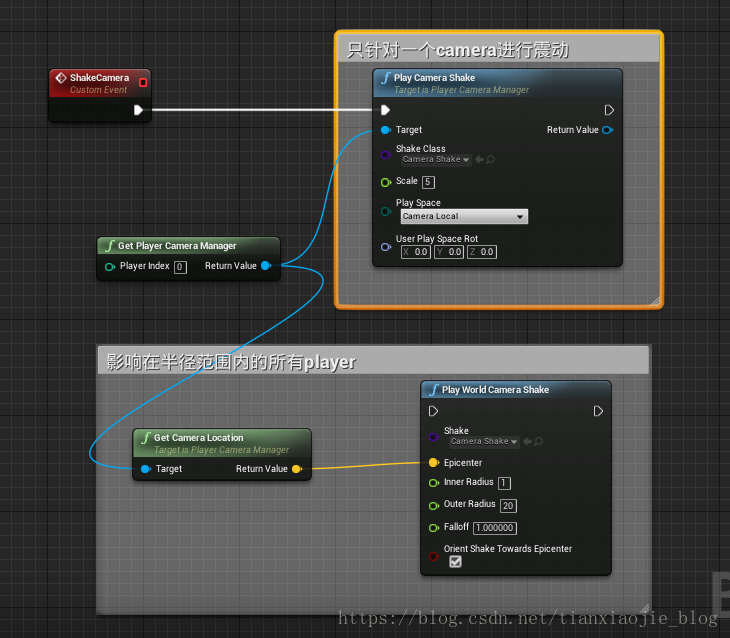
Task: Click the Falloff pin
Action: coord(433,528)
